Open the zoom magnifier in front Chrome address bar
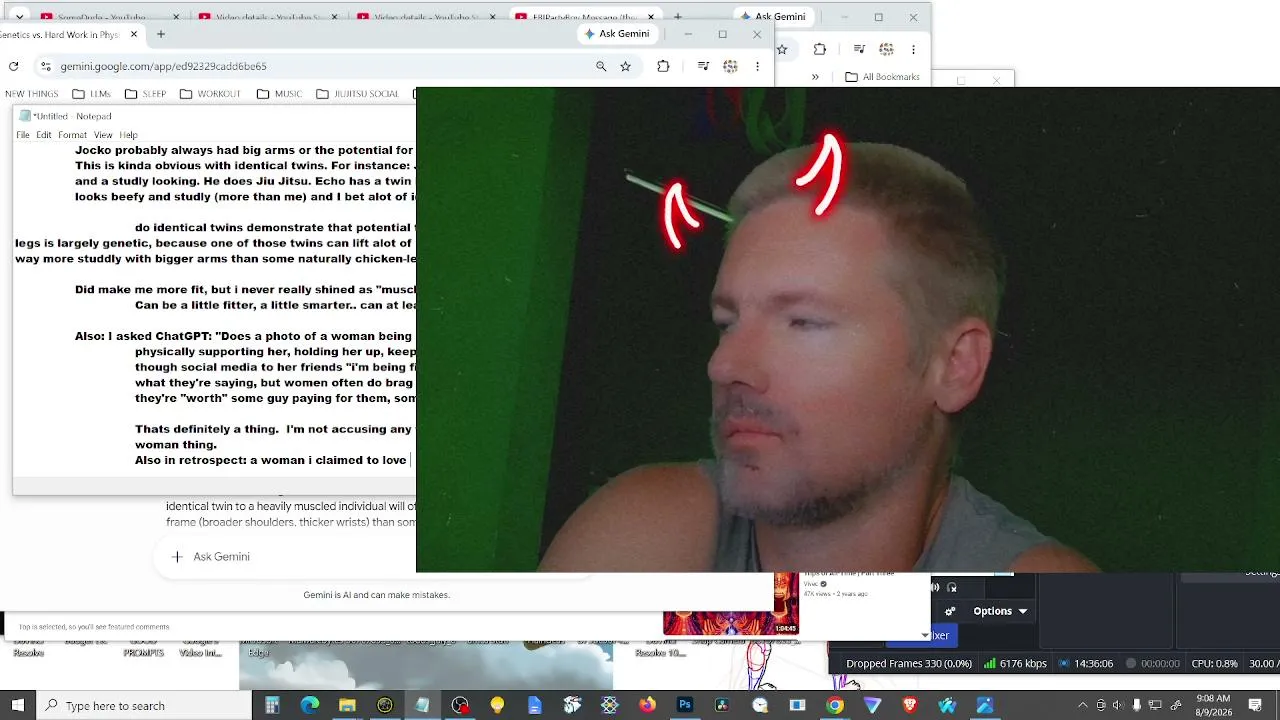Screen dimensions: 1280x720 point(601,66)
